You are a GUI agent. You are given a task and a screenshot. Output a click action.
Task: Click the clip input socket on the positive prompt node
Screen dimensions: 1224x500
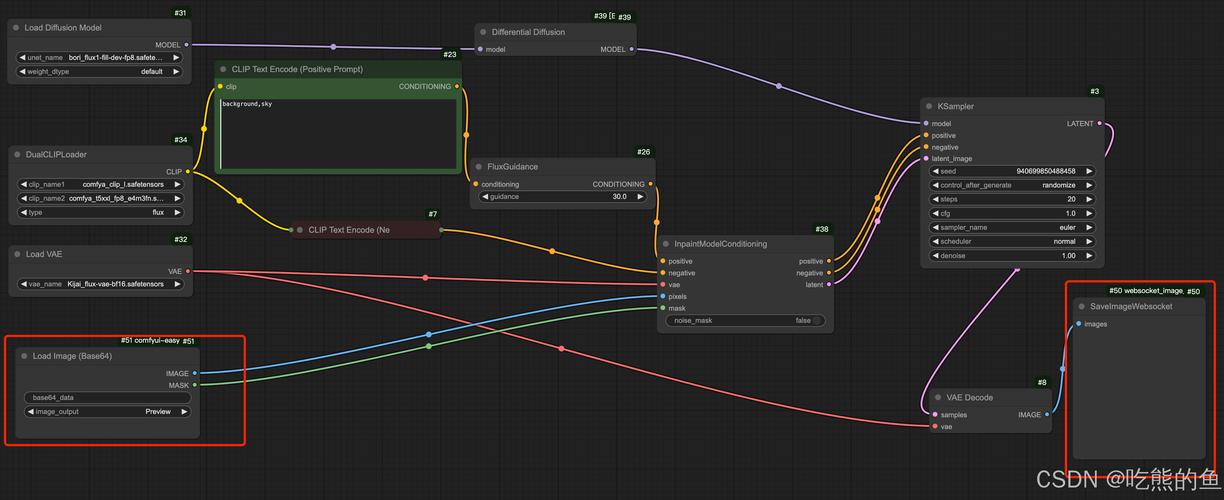(x=222, y=87)
